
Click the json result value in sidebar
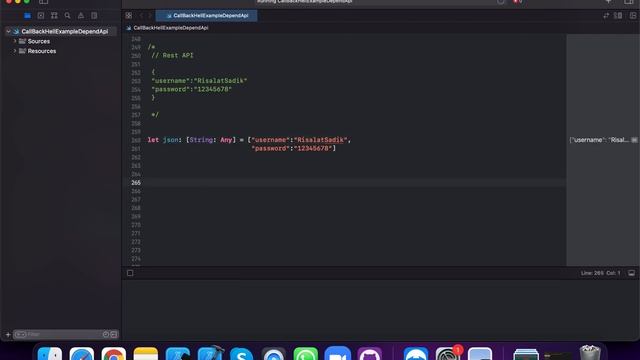click(599, 140)
